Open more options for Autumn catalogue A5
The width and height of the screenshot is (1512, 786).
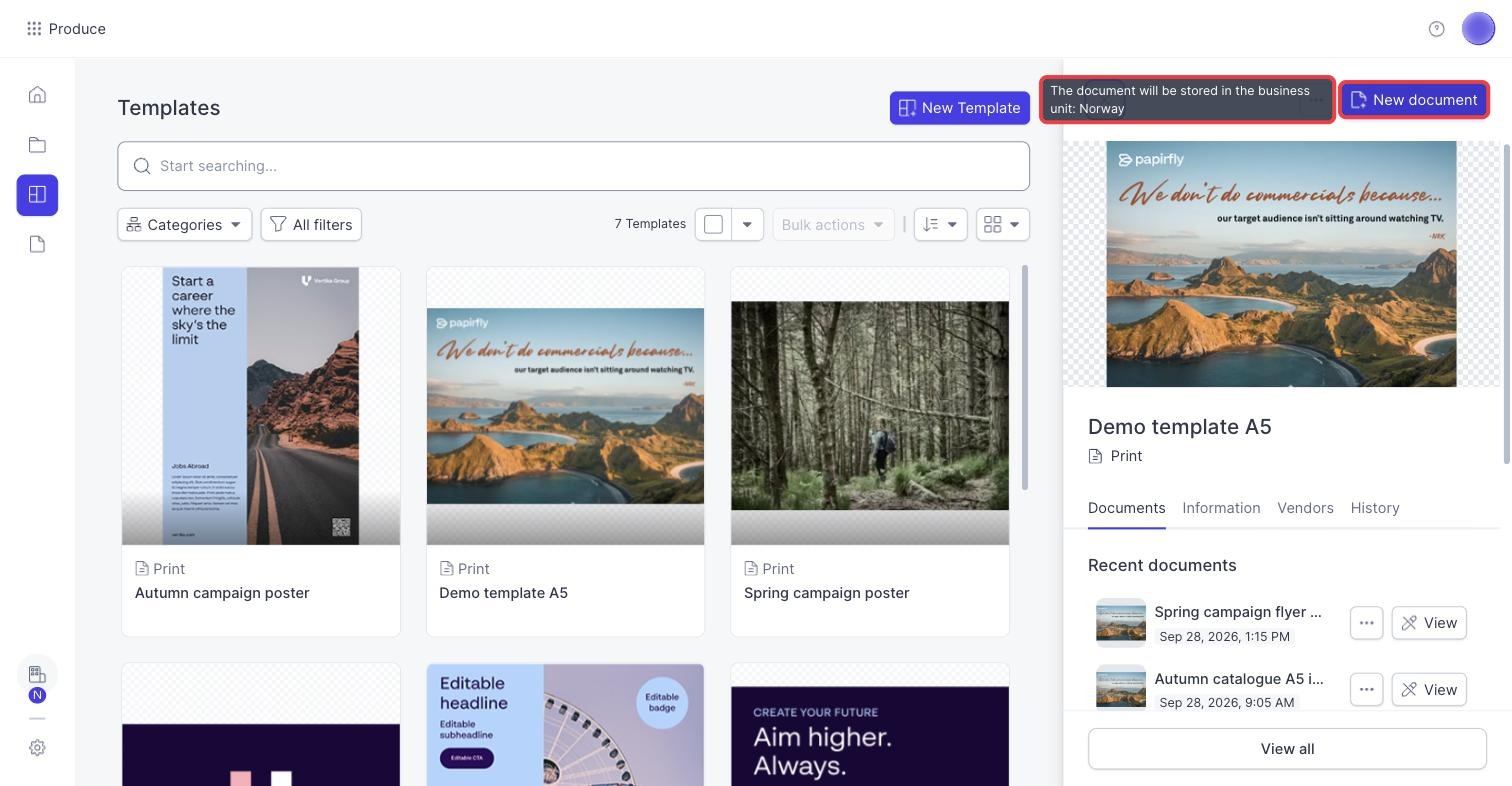pos(1366,690)
